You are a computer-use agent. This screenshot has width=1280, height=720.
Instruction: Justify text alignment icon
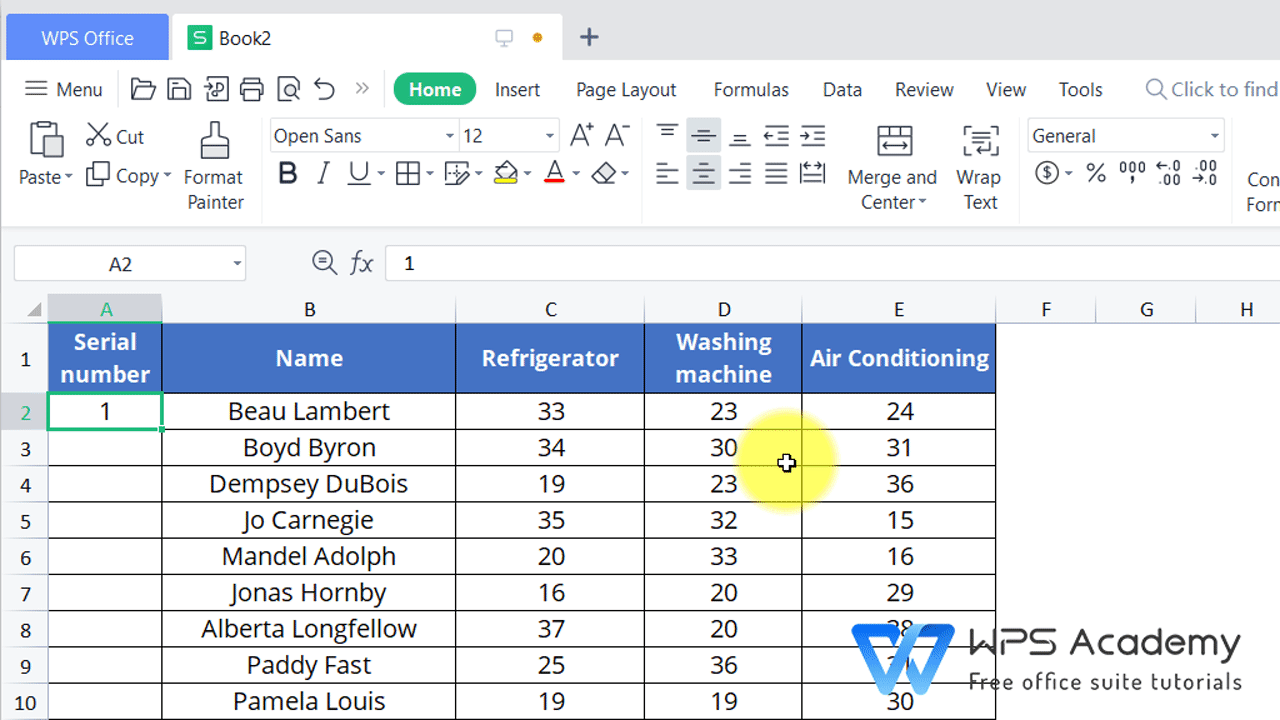pos(776,174)
